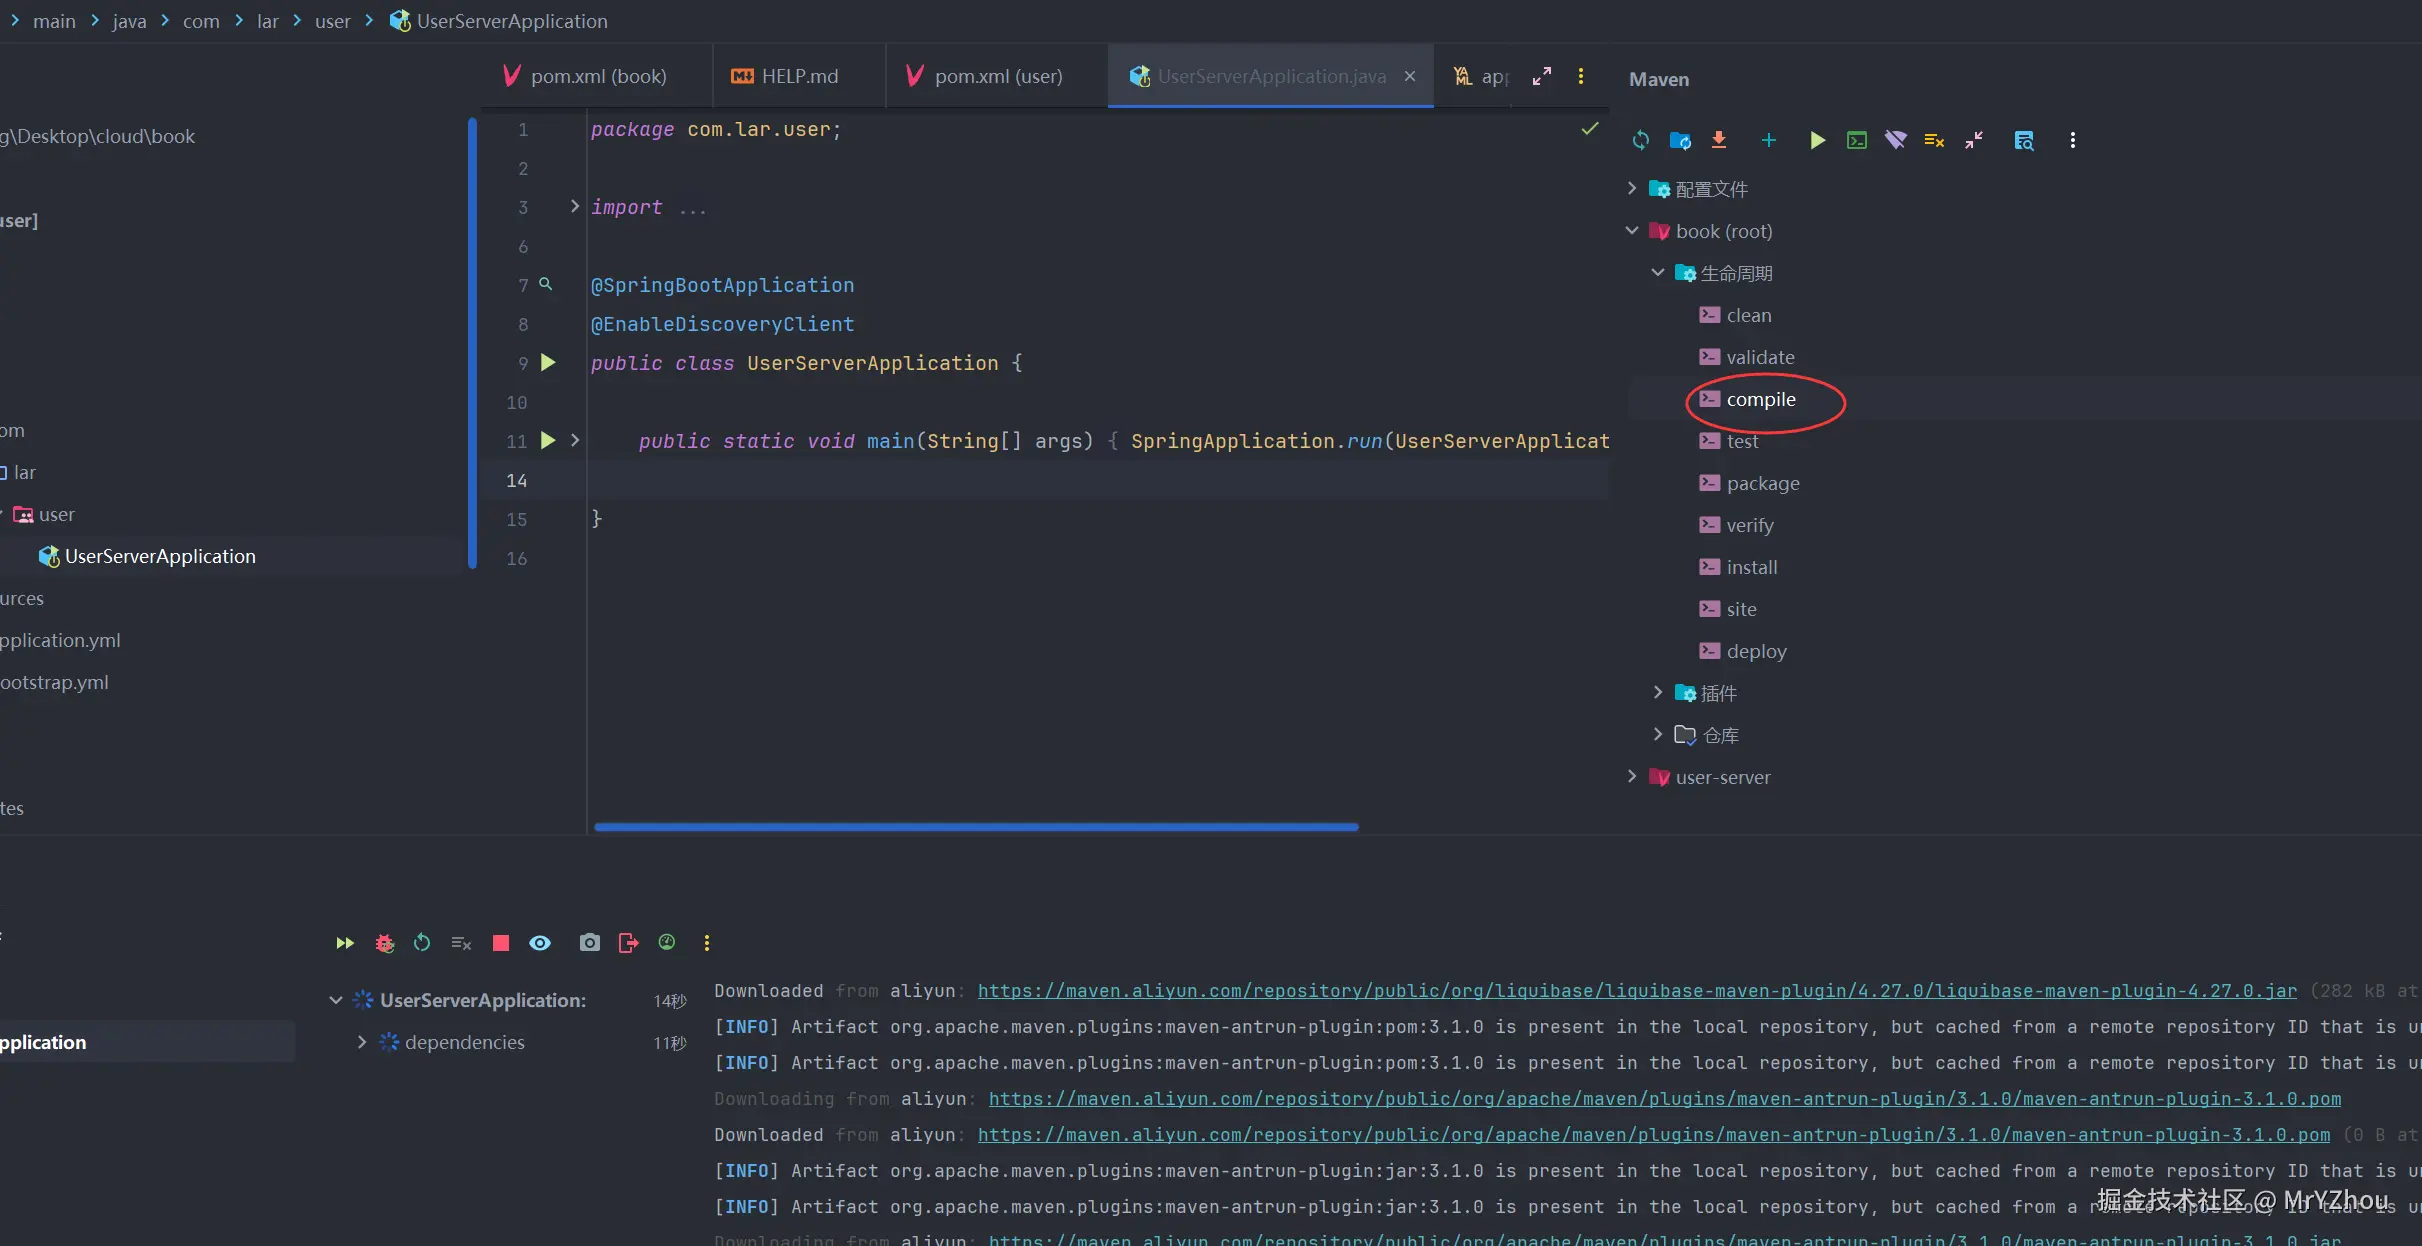Toggle the eye view option in run toolbar
The width and height of the screenshot is (2422, 1246).
[x=540, y=943]
